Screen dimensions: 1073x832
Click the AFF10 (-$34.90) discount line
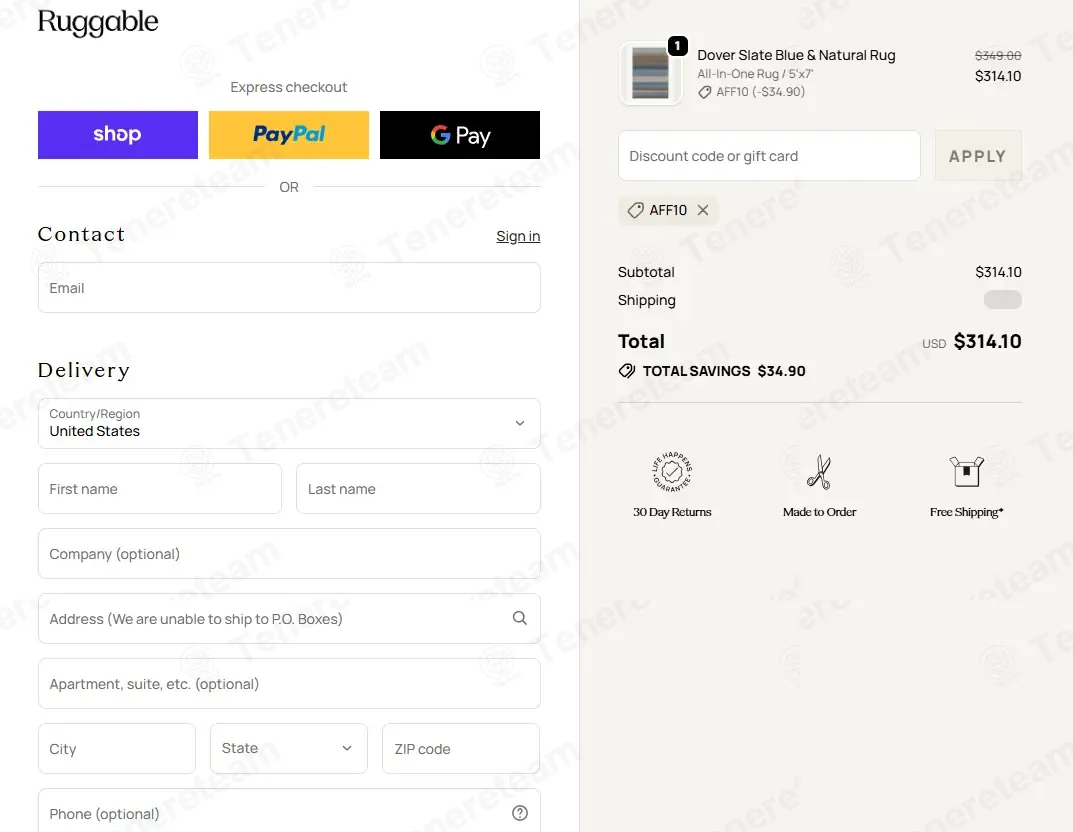tap(760, 92)
